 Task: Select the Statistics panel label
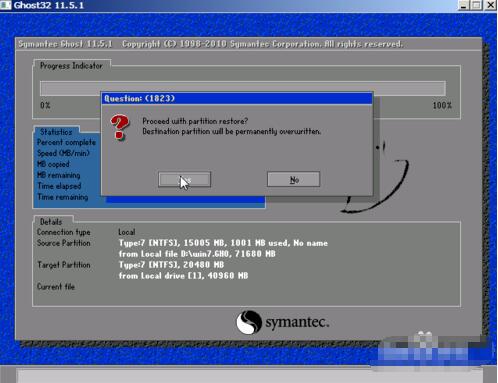56,132
